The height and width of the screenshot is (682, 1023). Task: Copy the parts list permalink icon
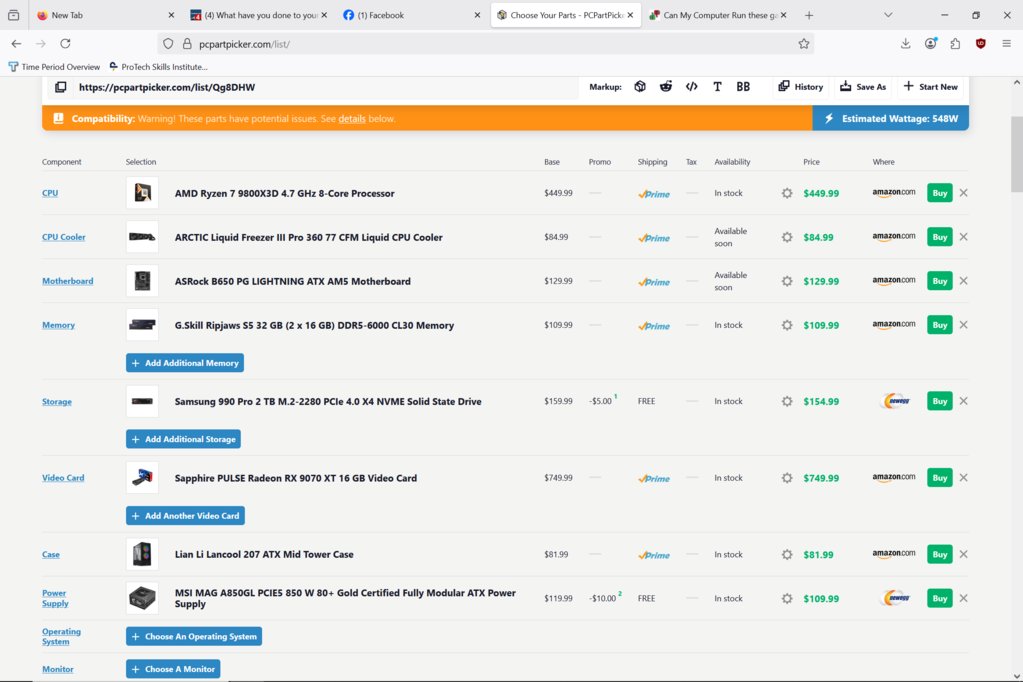[60, 87]
